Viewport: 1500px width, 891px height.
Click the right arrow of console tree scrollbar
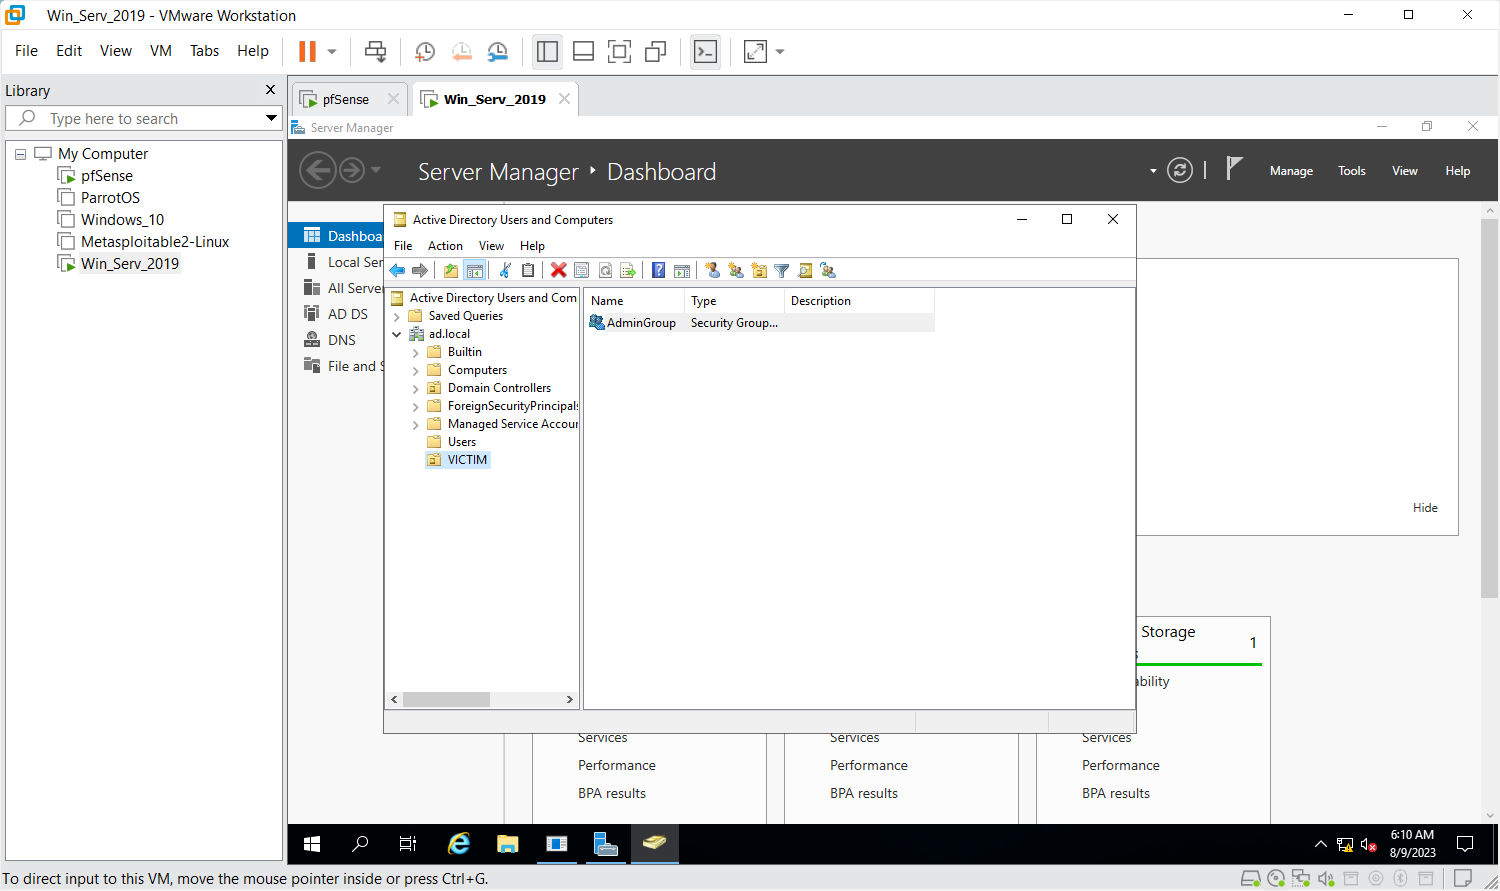click(570, 700)
